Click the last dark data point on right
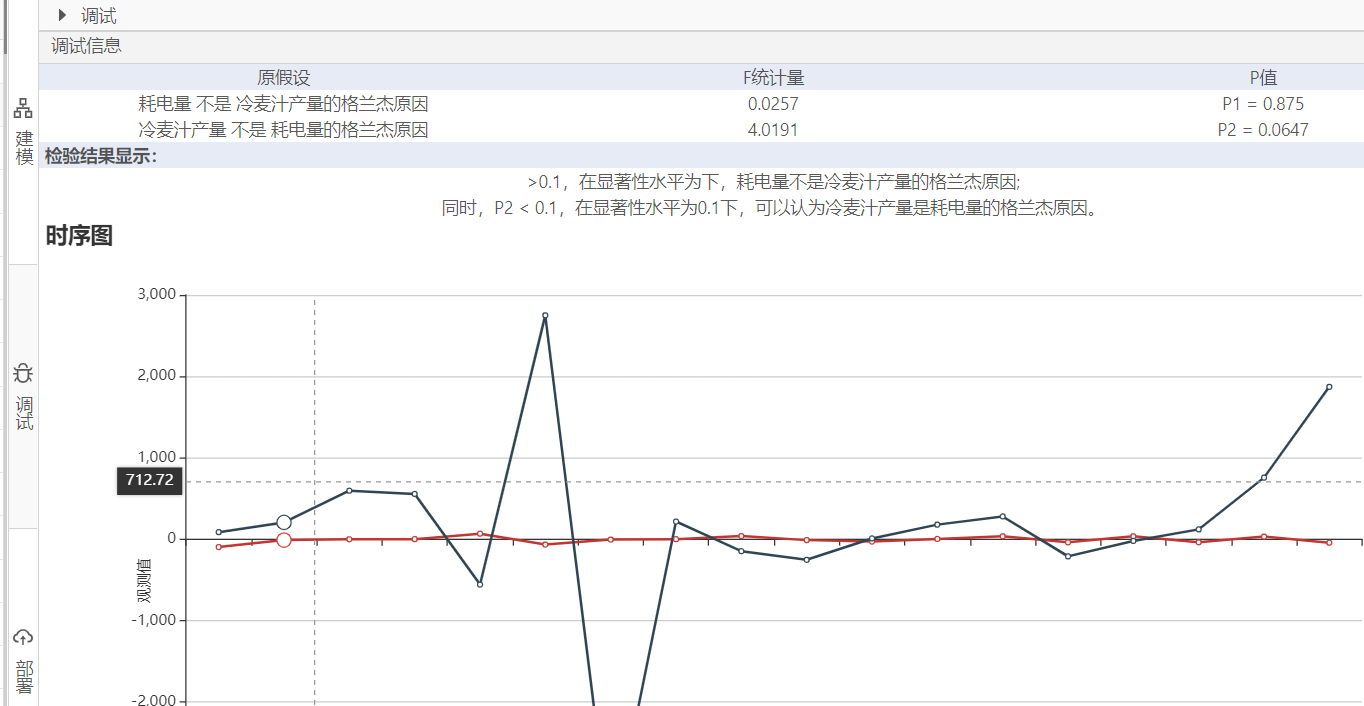The width and height of the screenshot is (1364, 706). click(x=1329, y=387)
